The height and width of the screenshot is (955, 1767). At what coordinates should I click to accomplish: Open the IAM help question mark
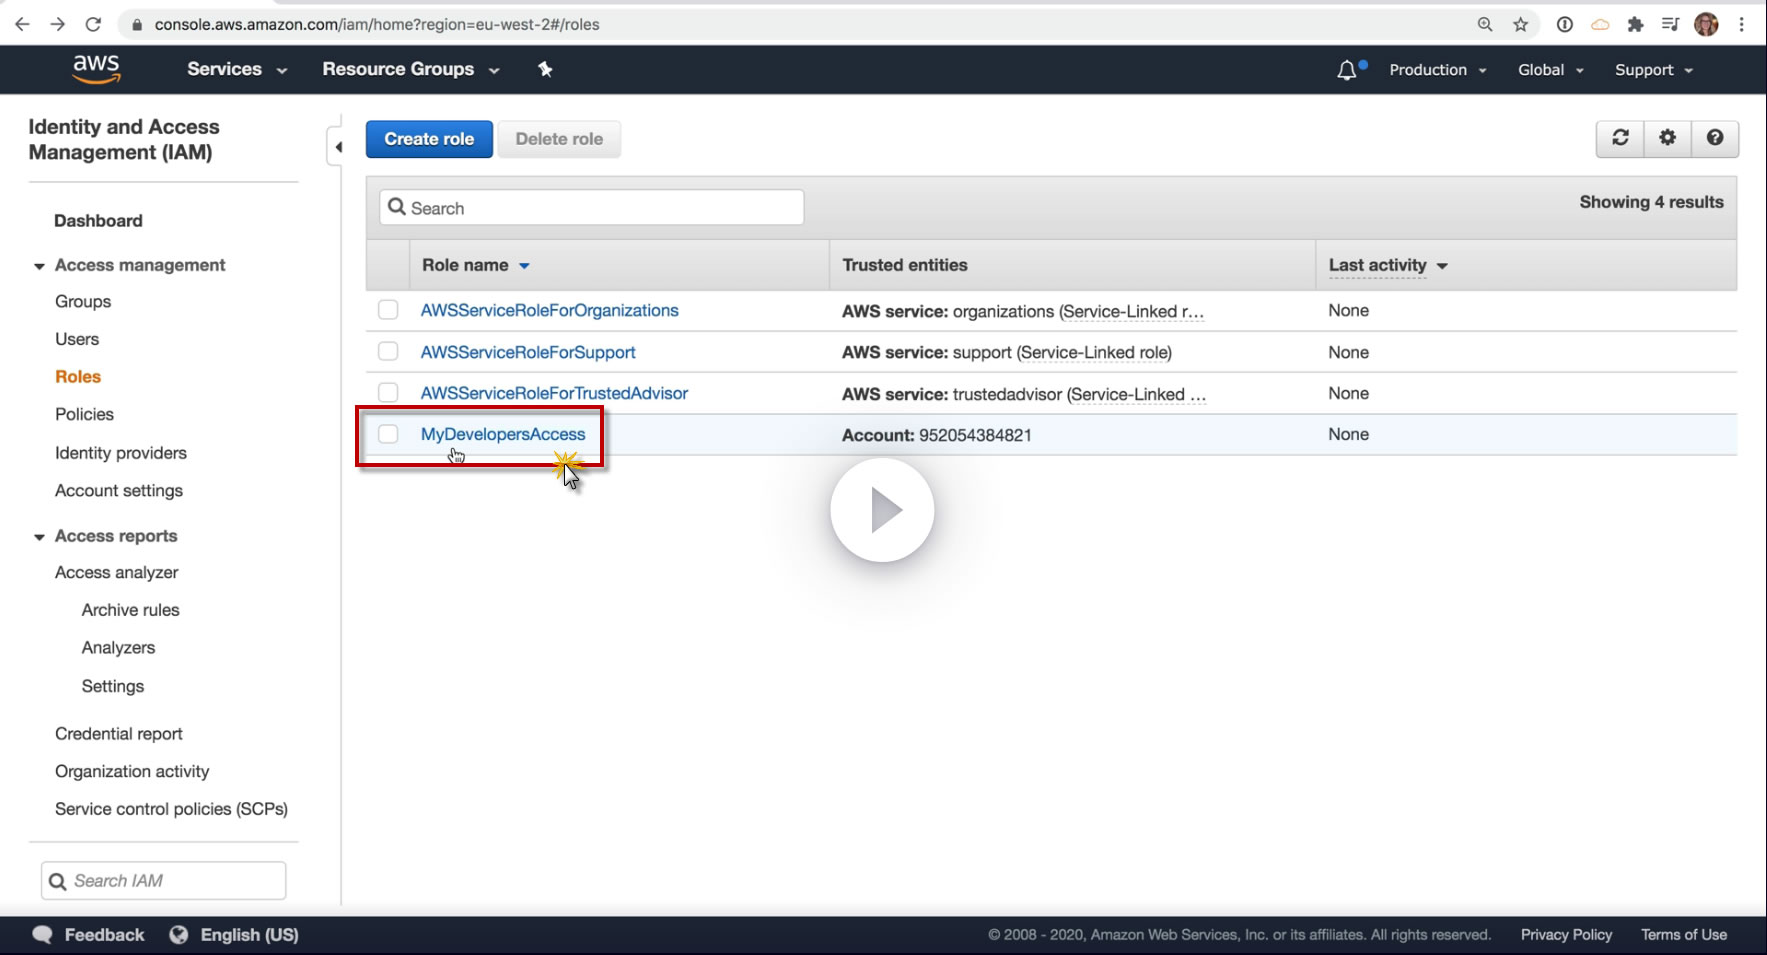pyautogui.click(x=1715, y=138)
